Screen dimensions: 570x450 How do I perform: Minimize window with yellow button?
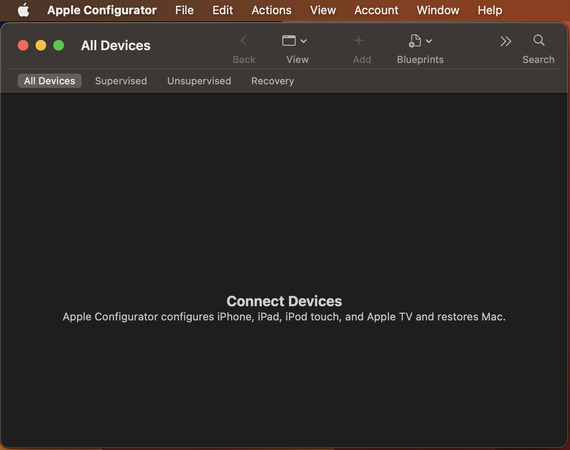point(41,45)
